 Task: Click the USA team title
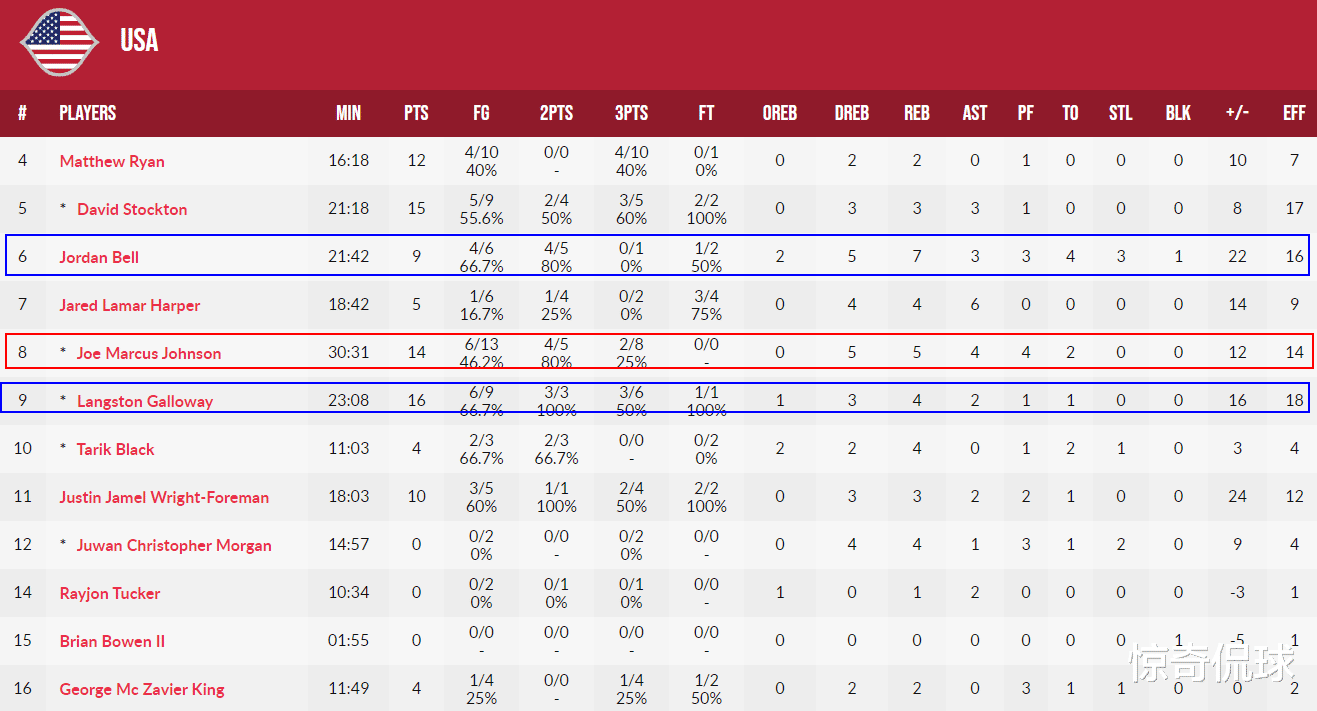point(139,40)
